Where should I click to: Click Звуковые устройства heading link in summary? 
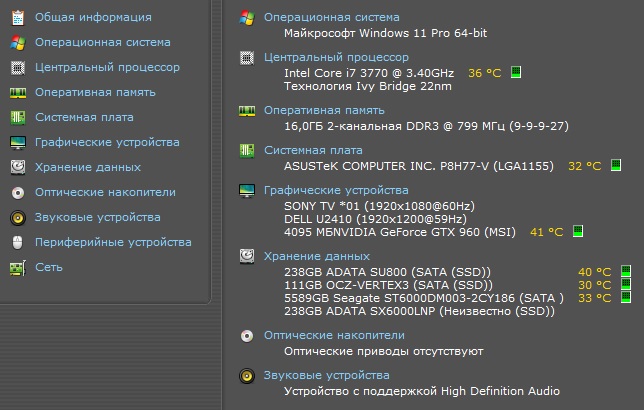[327, 375]
